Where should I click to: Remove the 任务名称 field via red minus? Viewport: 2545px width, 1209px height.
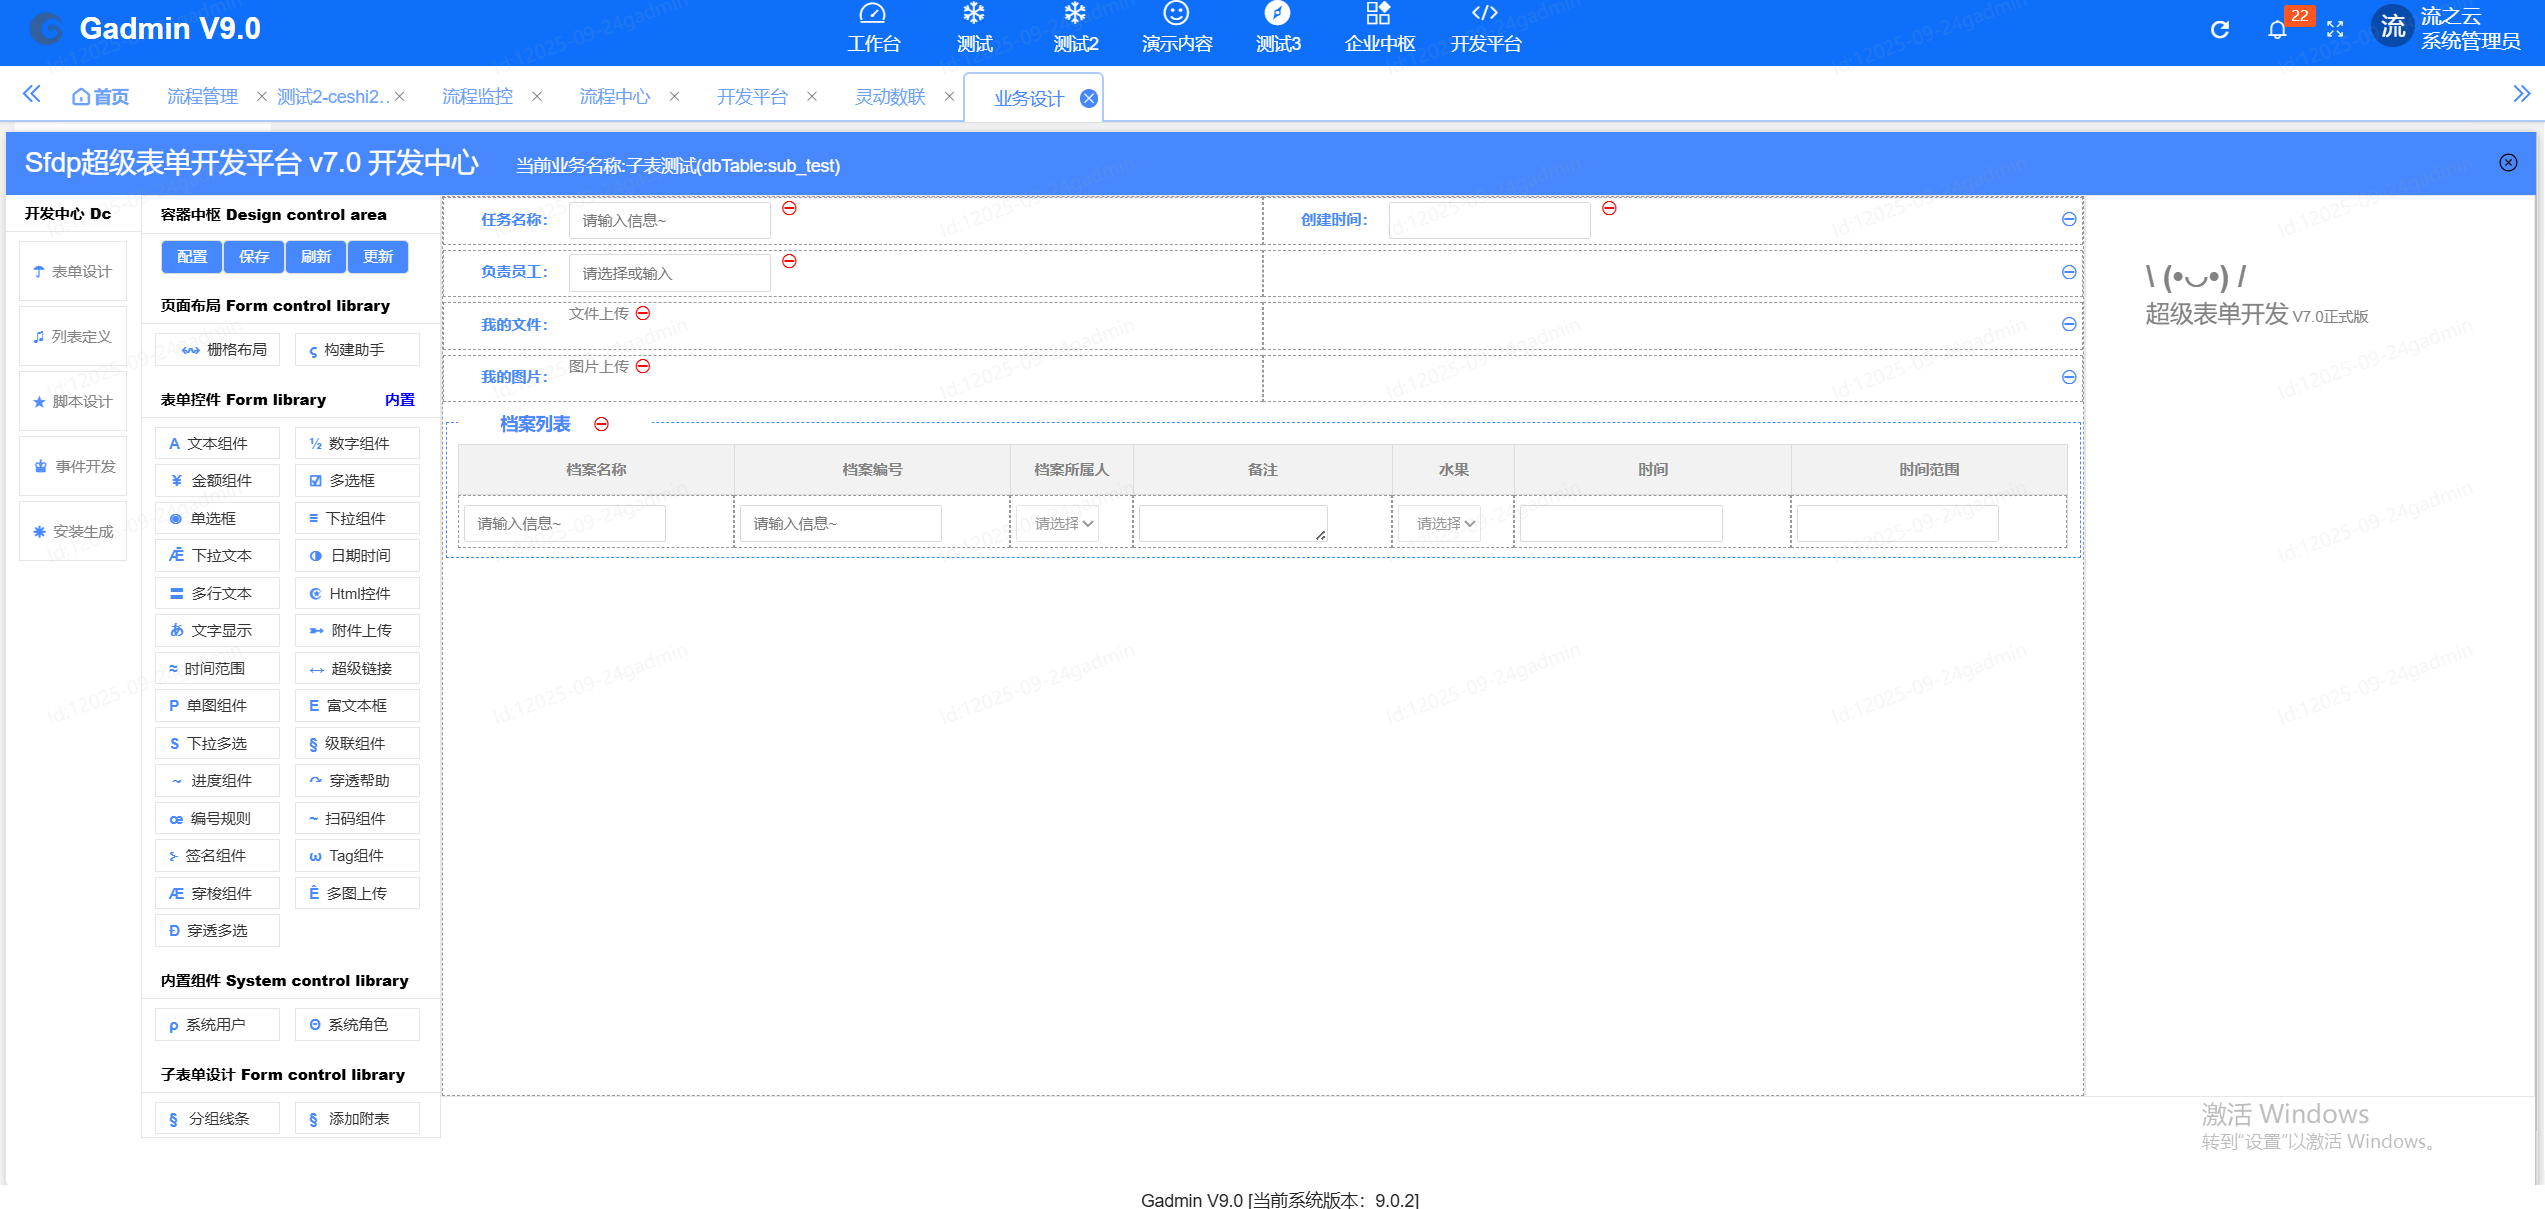point(789,208)
